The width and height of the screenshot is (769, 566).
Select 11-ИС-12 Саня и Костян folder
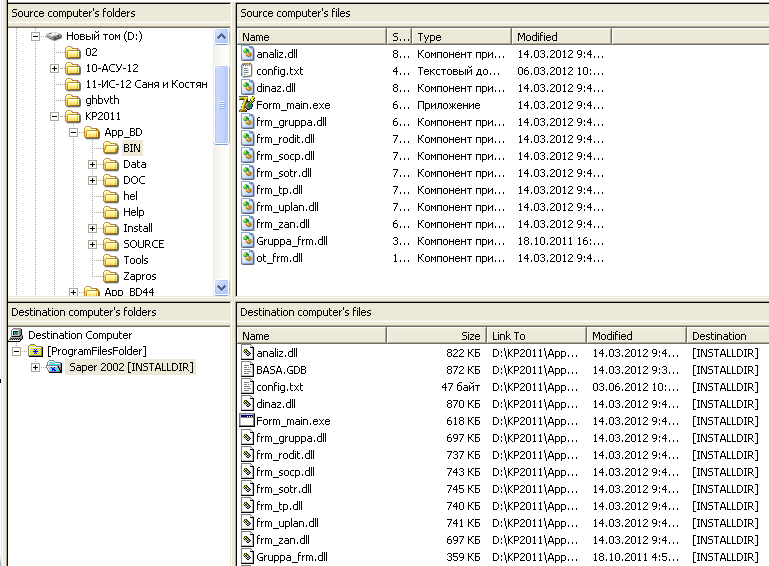click(x=146, y=84)
